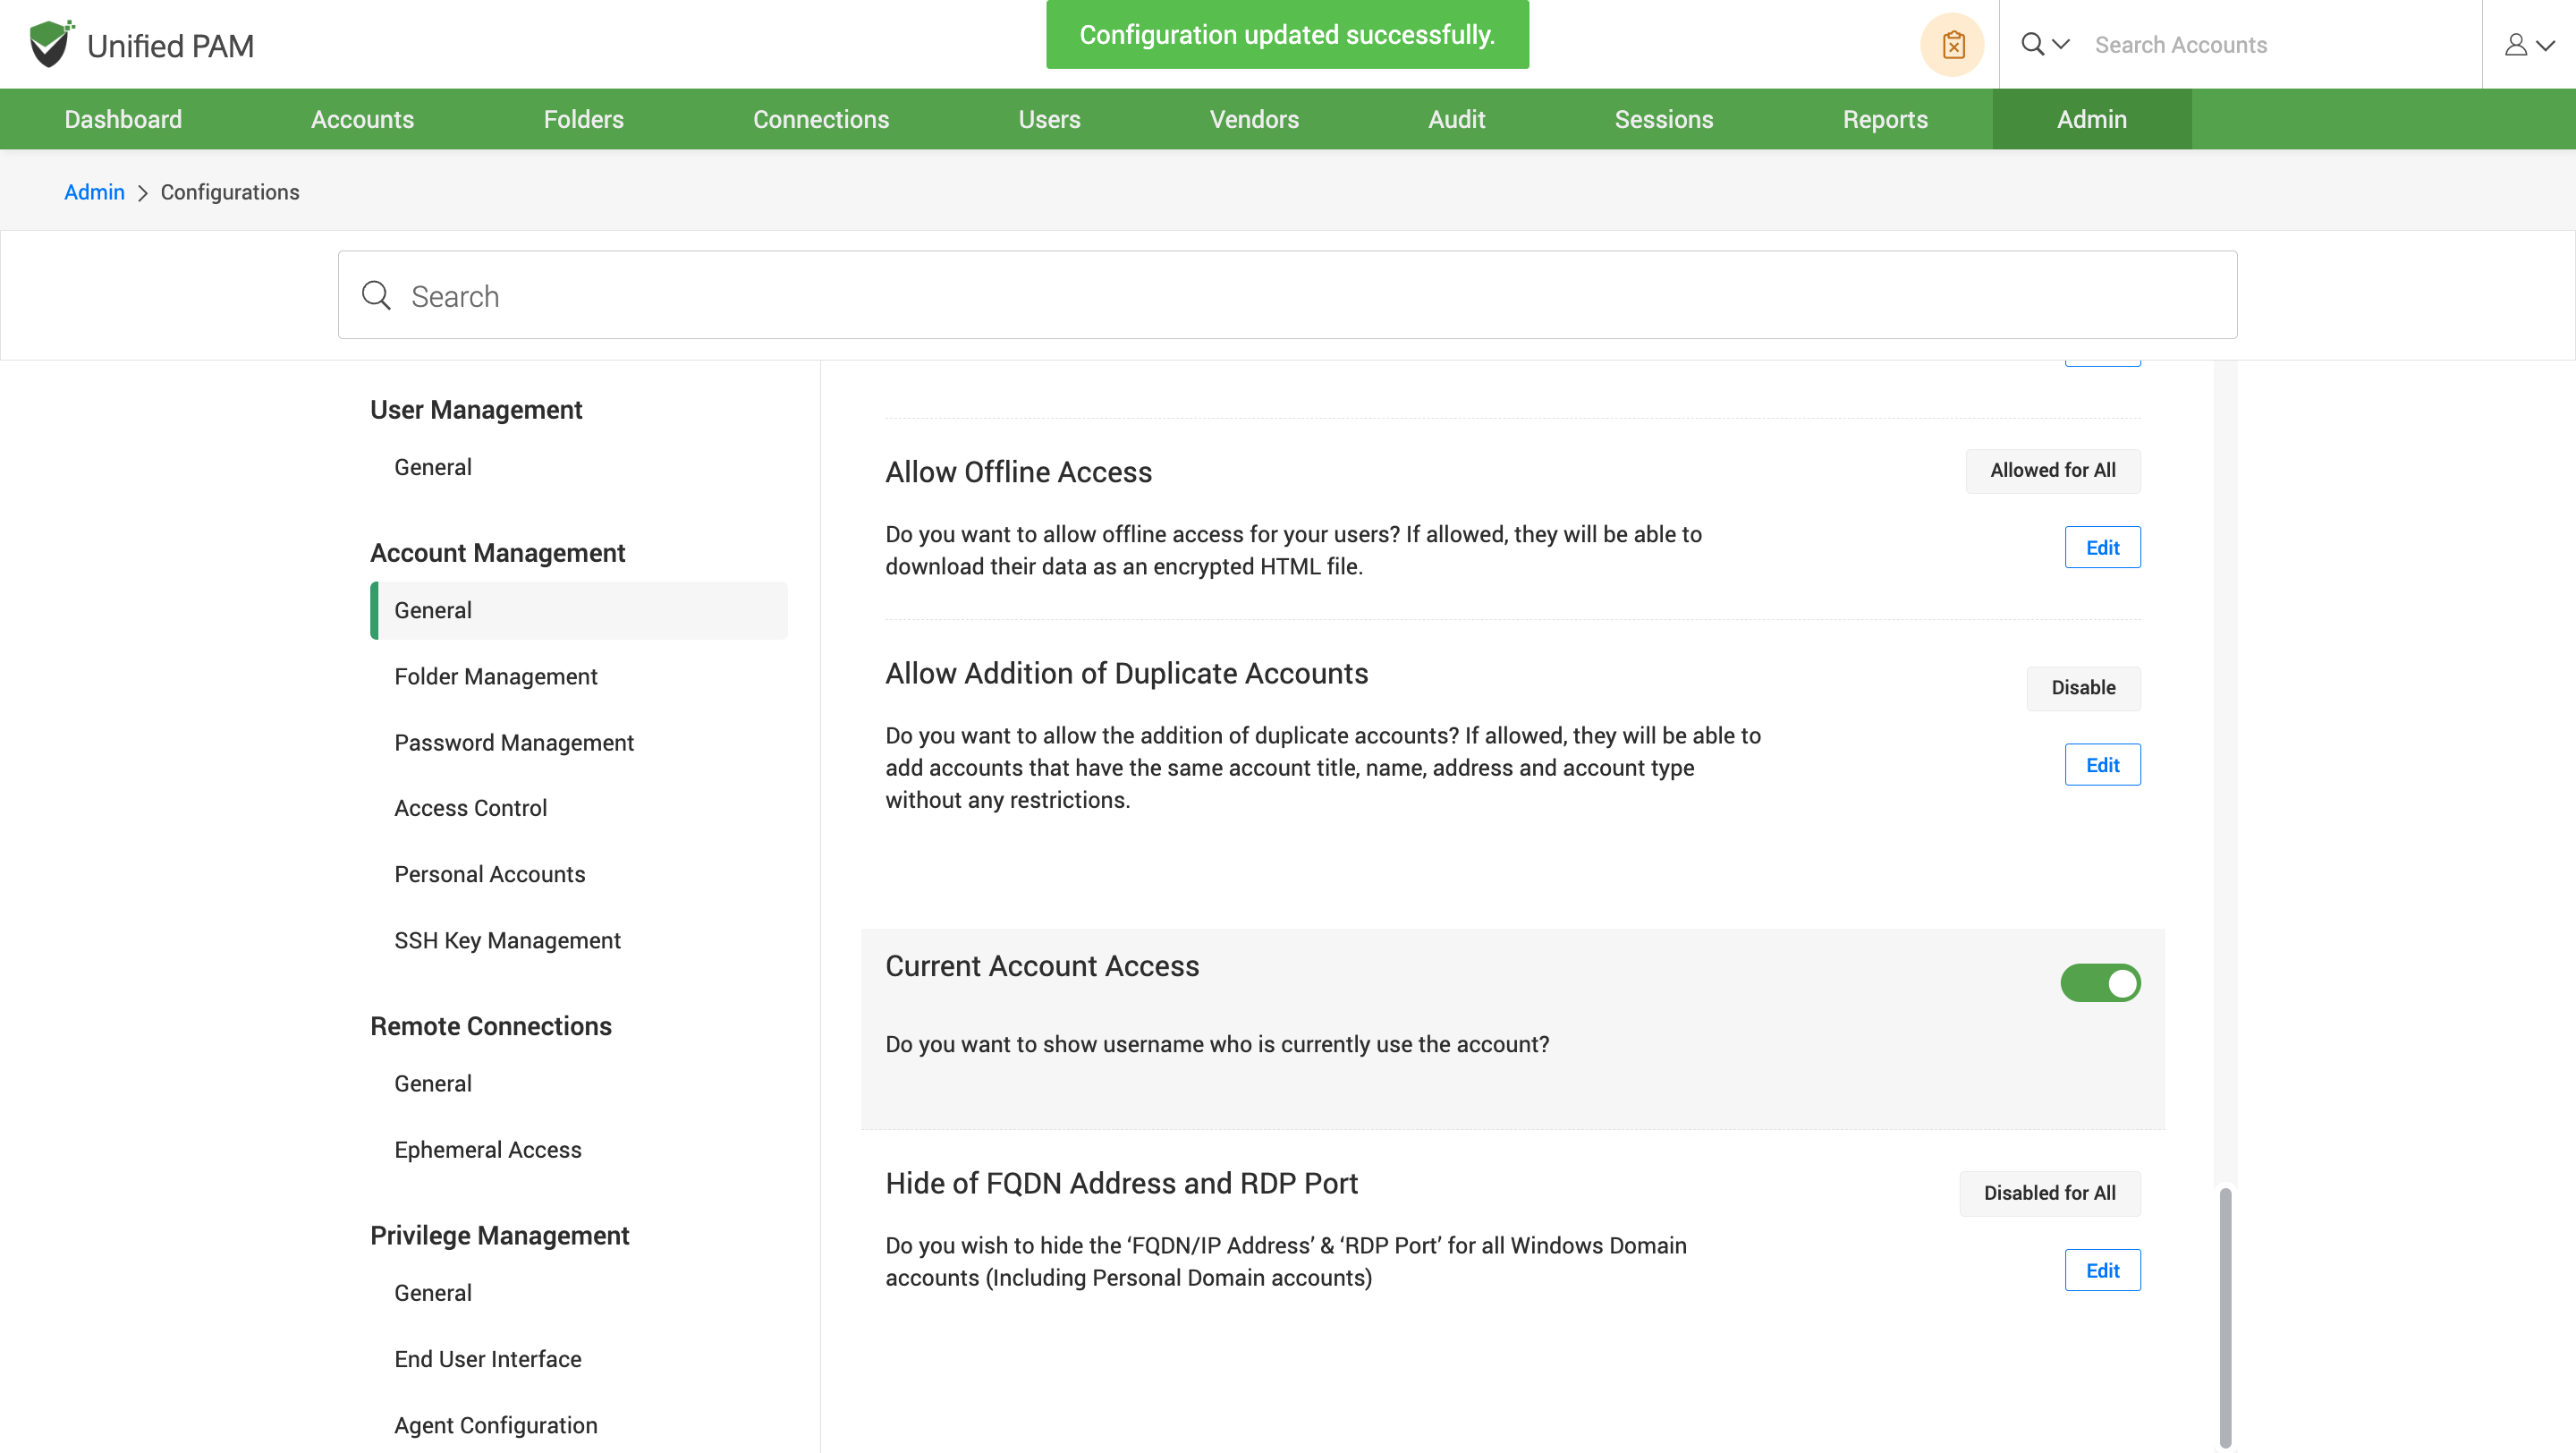Open SSH Key Management settings
Image resolution: width=2576 pixels, height=1453 pixels.
point(507,940)
